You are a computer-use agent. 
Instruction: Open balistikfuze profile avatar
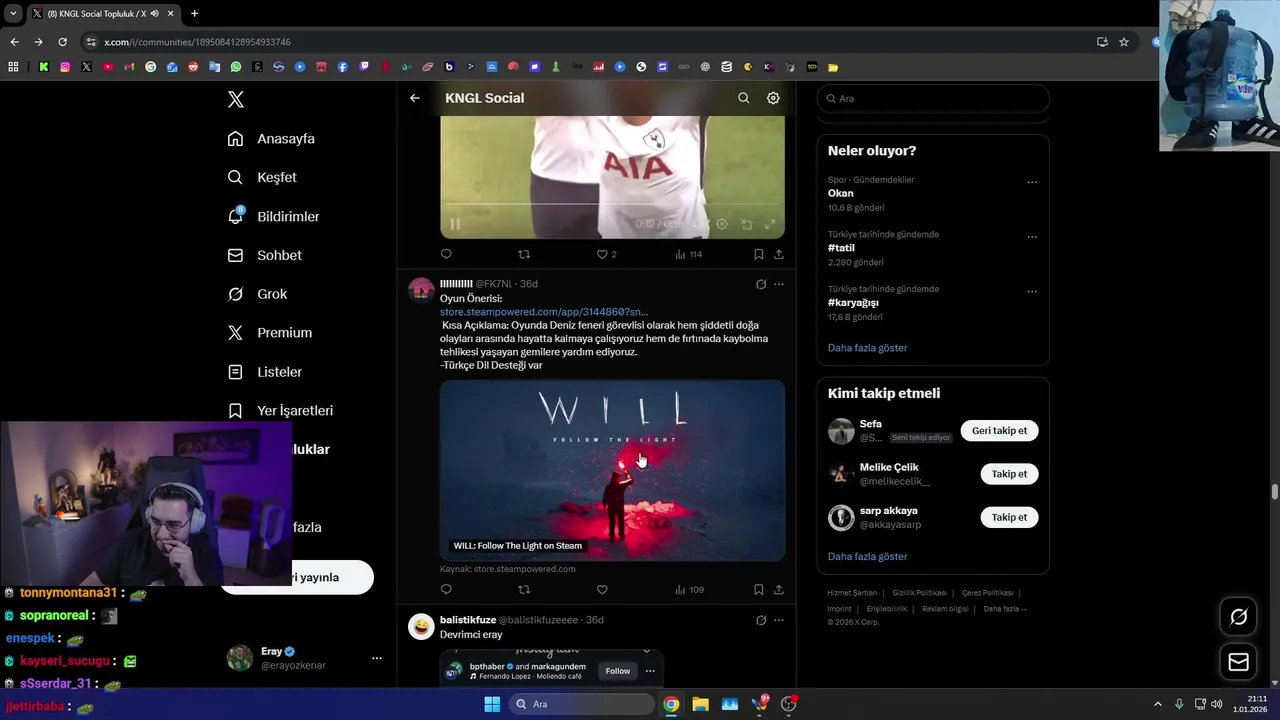421,627
